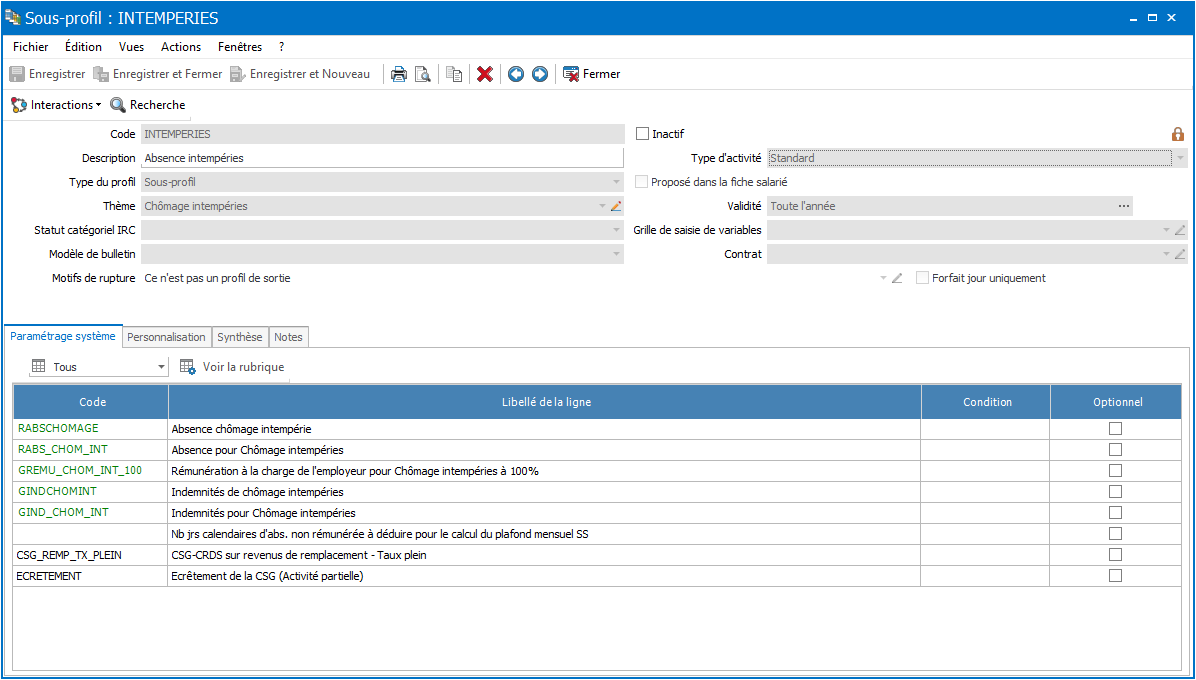Check Optionnel for ECRETEMENT row
The height and width of the screenshot is (680, 1196).
point(1115,576)
